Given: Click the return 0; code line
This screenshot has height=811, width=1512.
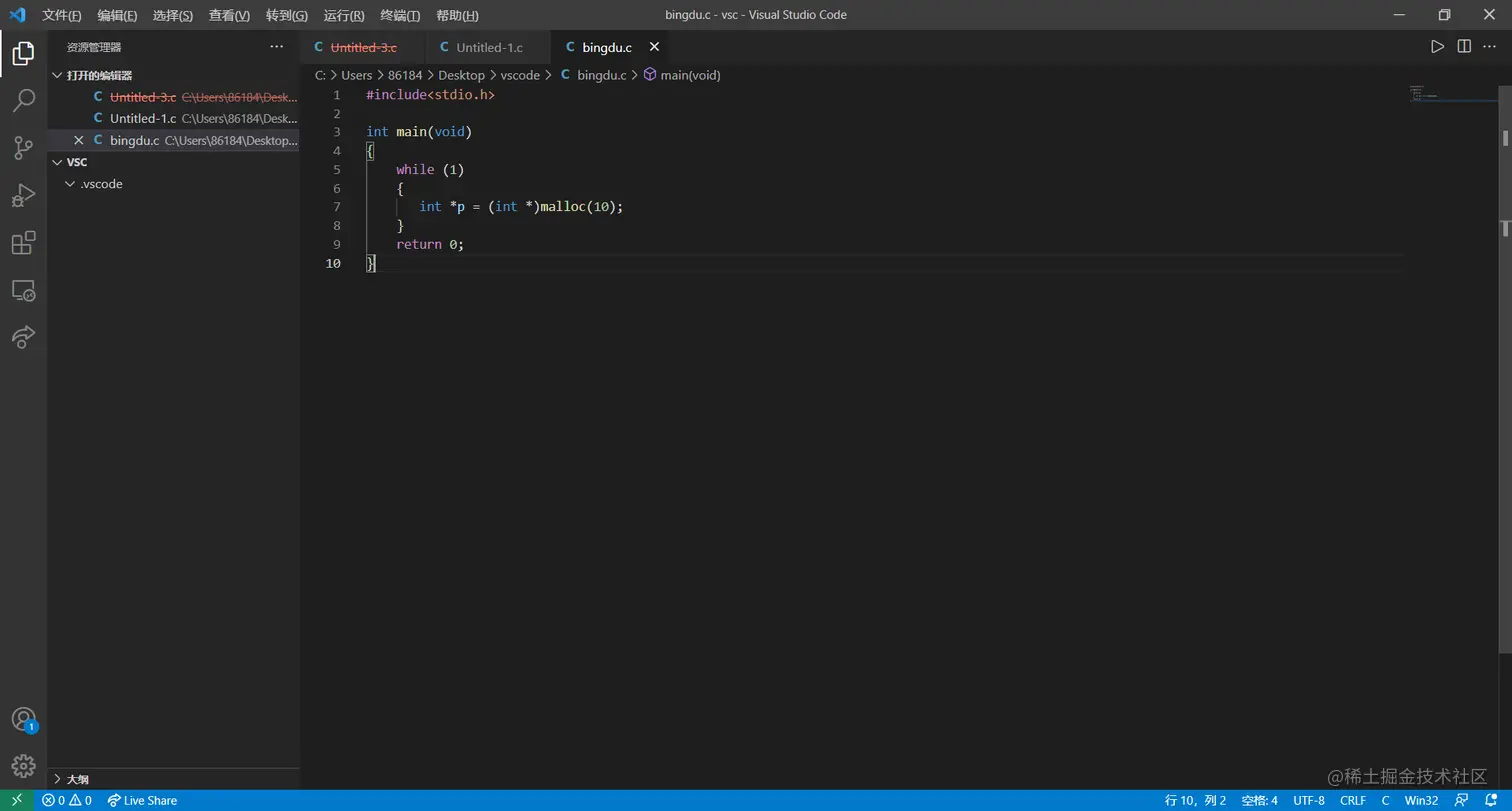Looking at the screenshot, I should coord(430,244).
